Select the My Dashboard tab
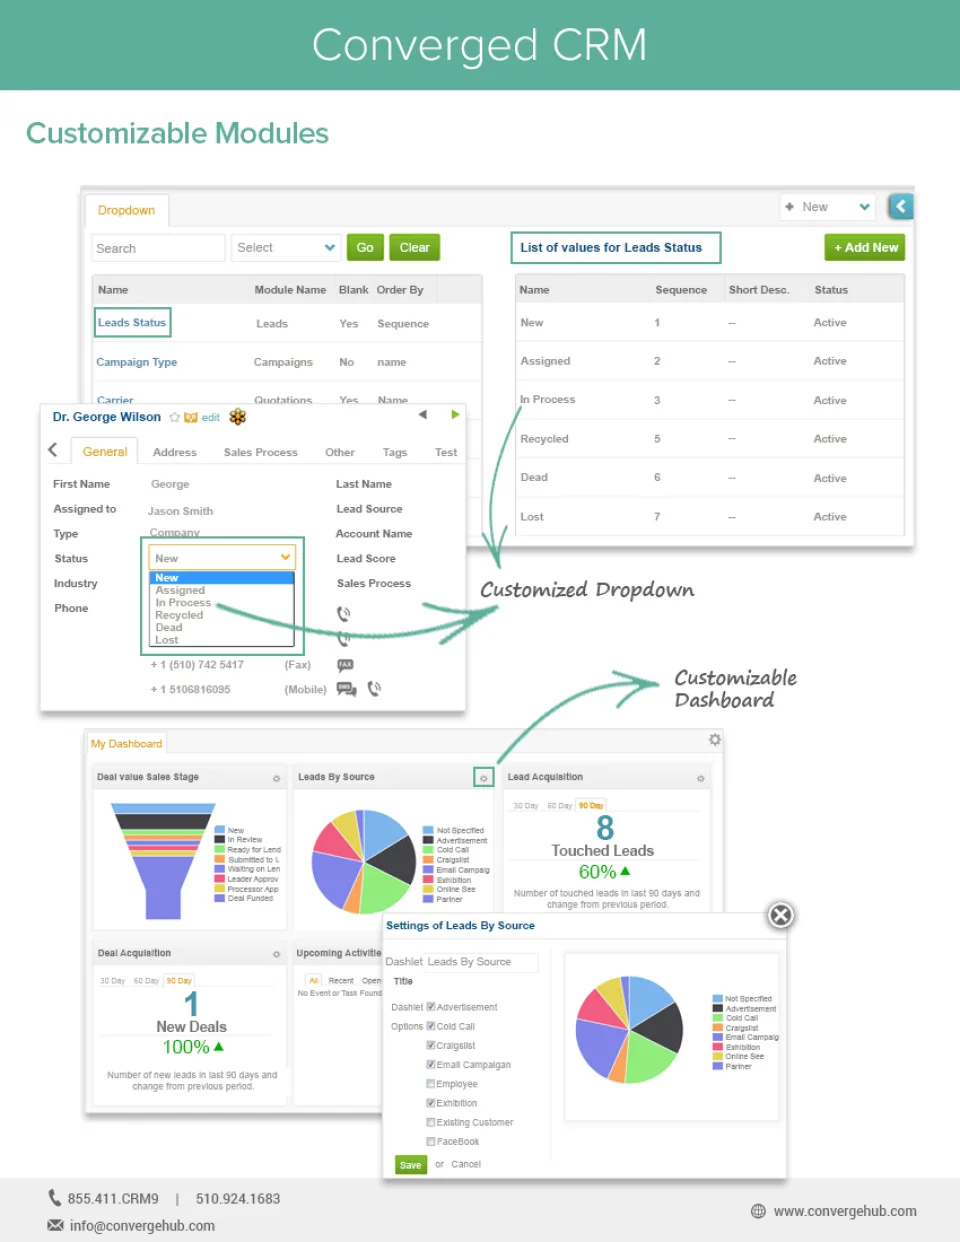Image resolution: width=960 pixels, height=1242 pixels. 126,743
